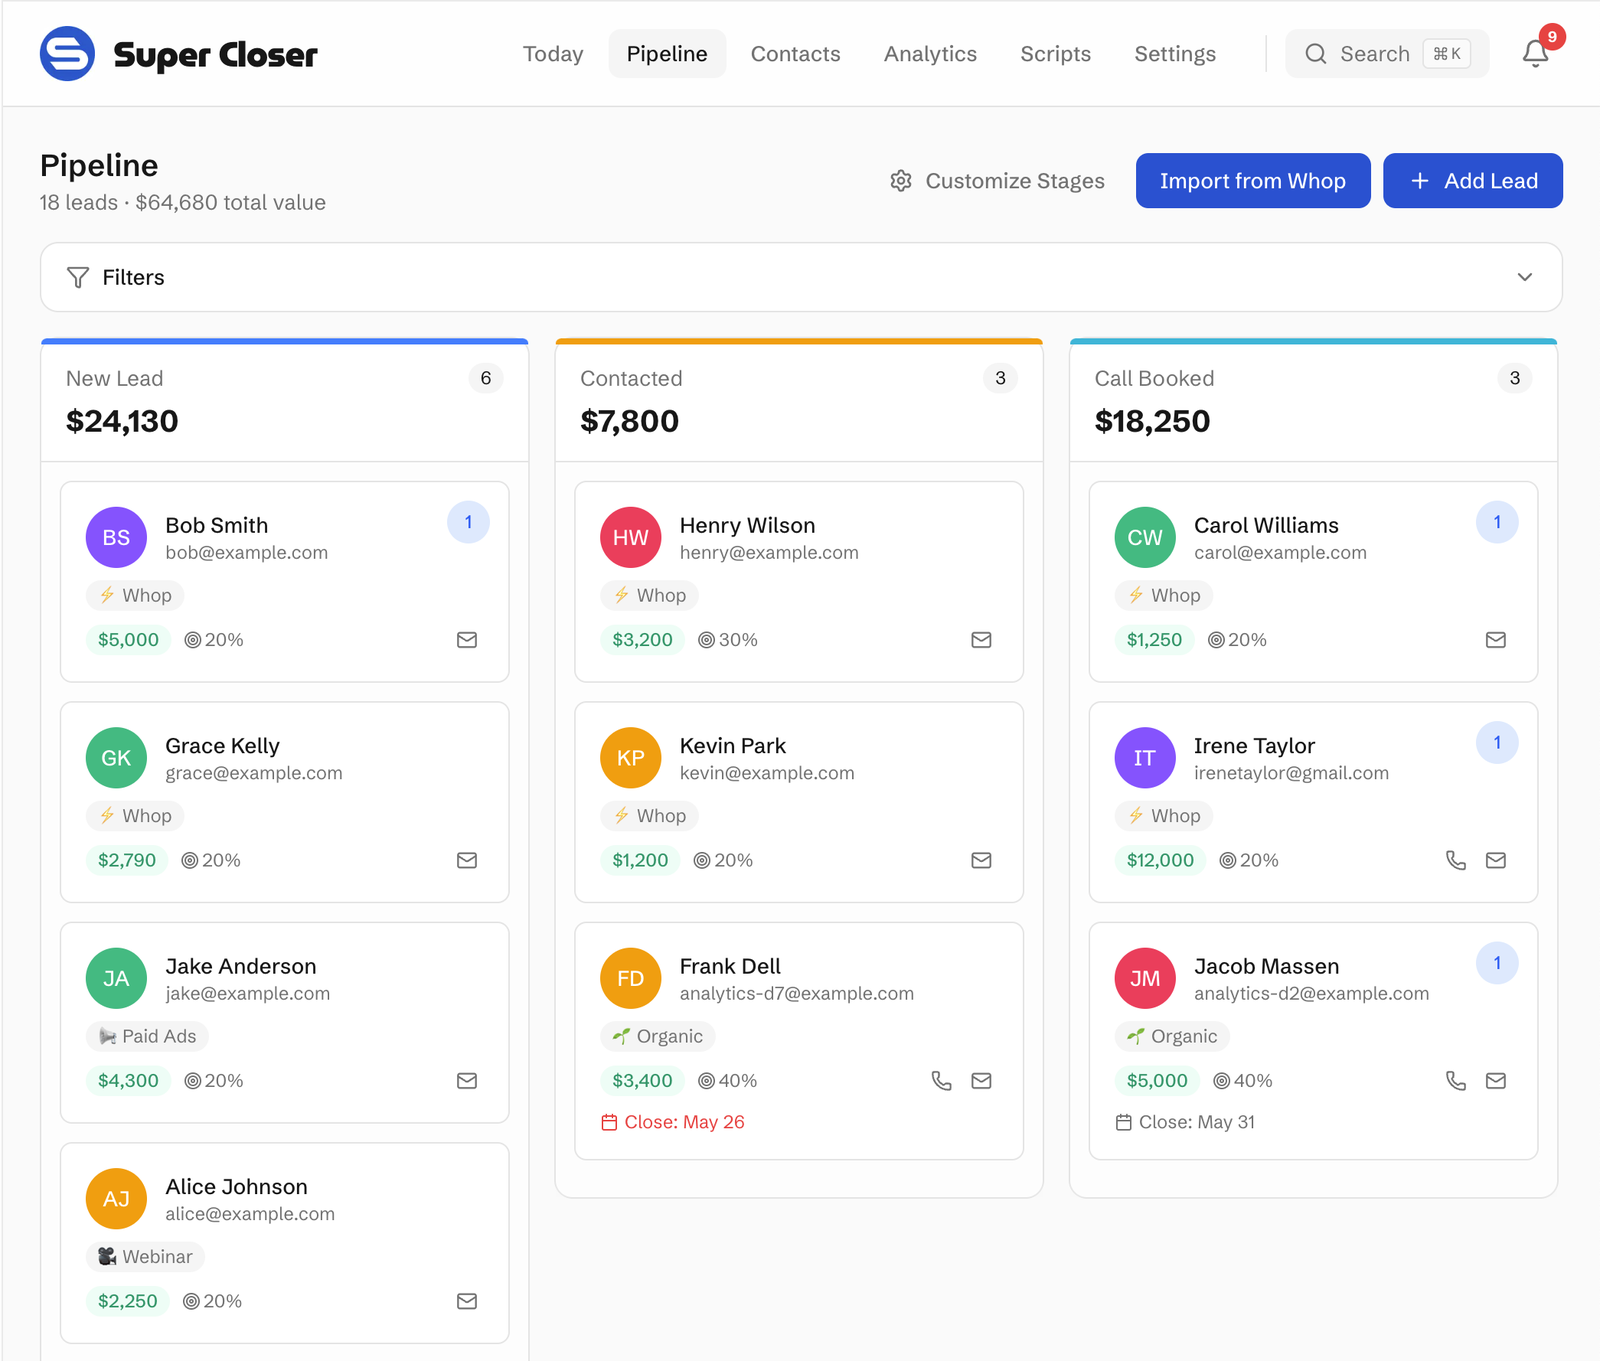Click the email icon on Frank Dell's card

(982, 1081)
